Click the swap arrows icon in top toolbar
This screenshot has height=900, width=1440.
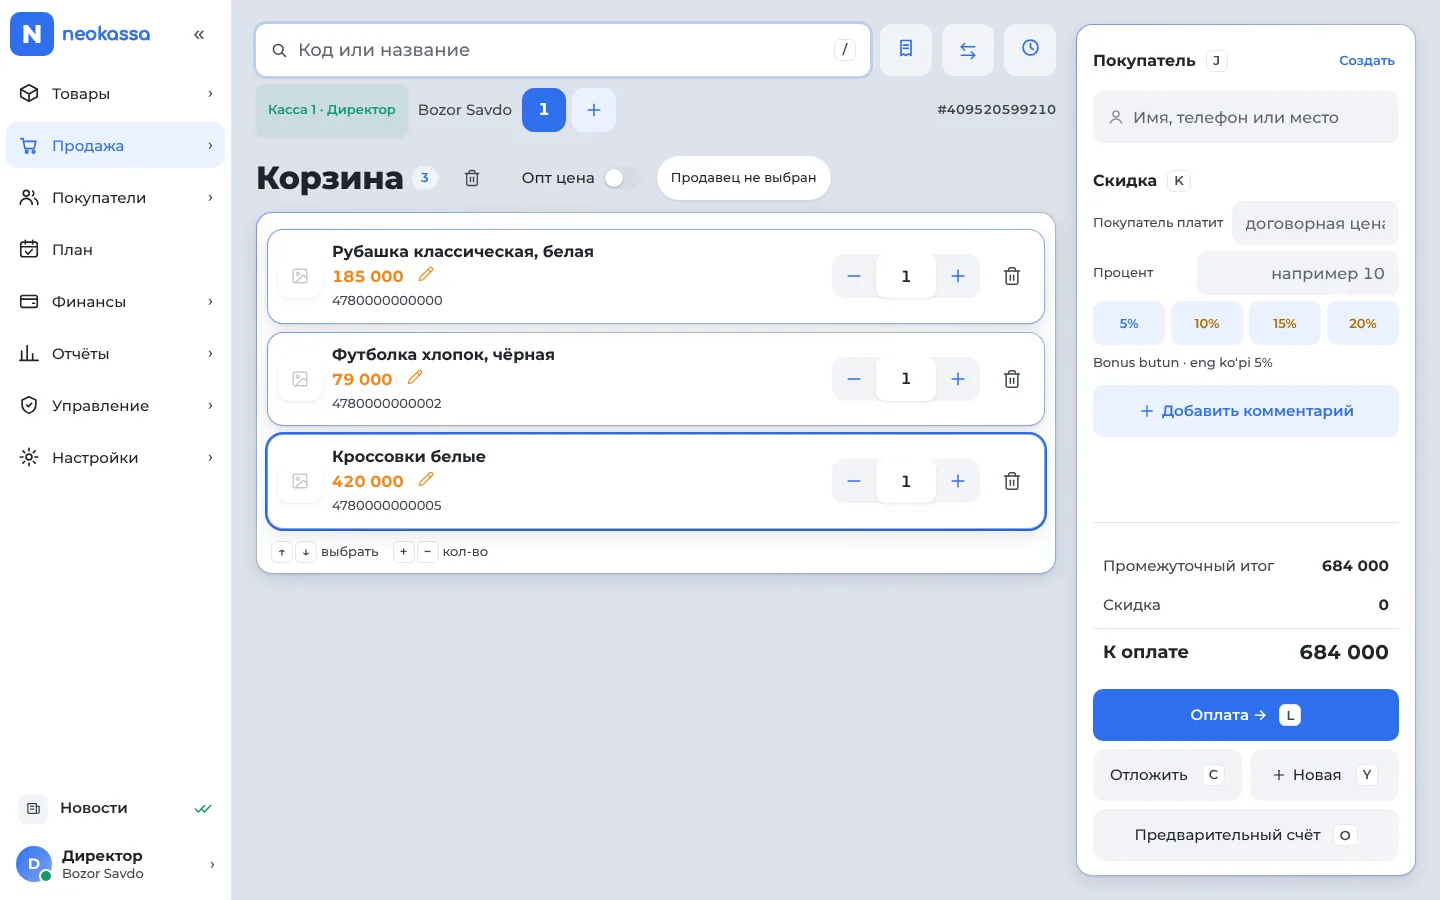click(x=968, y=50)
